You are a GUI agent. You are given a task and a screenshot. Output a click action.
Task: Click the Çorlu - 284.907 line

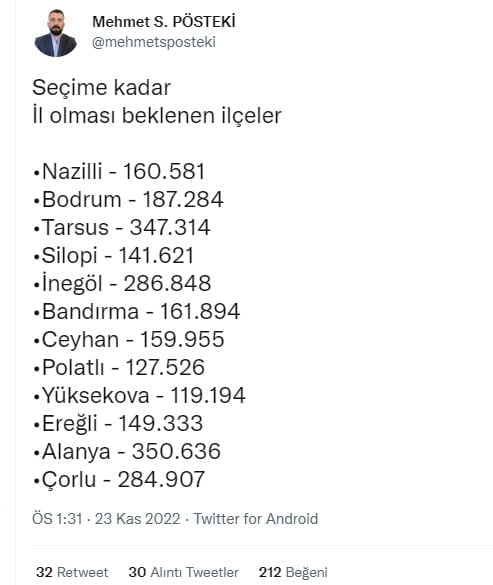[119, 480]
